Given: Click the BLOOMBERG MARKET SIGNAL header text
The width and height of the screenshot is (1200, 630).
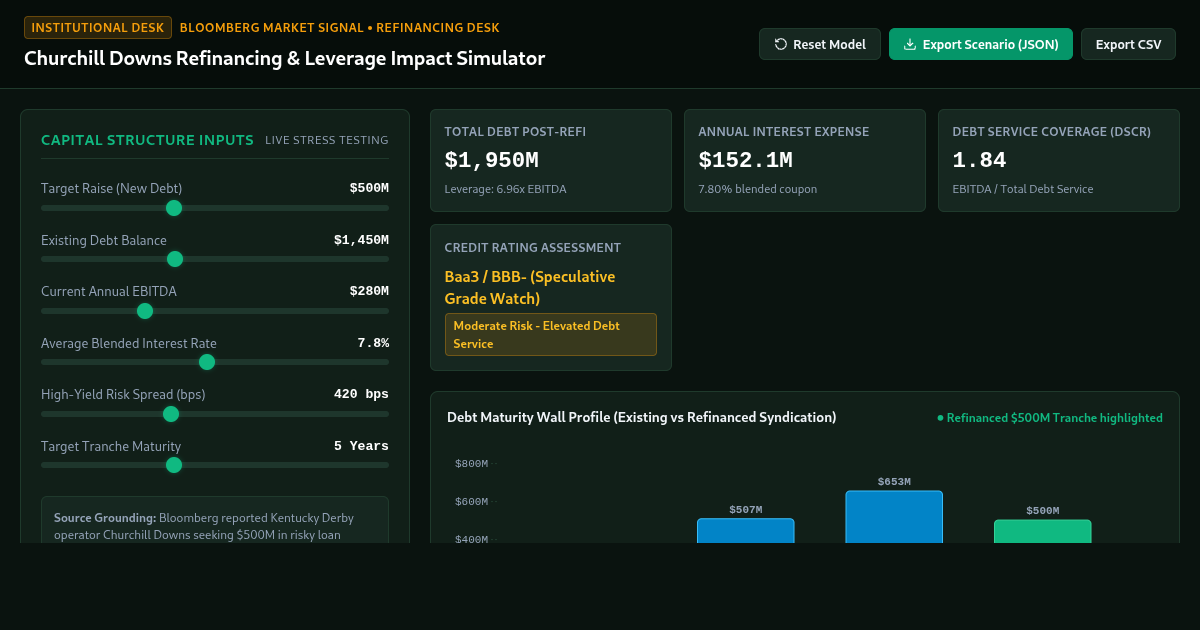Looking at the screenshot, I should [x=340, y=28].
